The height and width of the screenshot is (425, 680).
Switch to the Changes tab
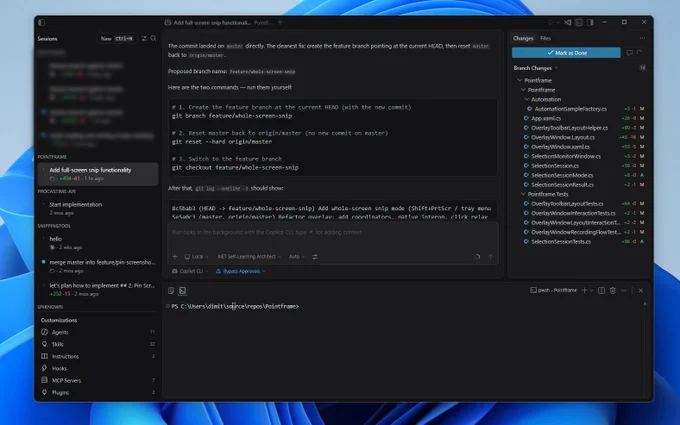[523, 39]
